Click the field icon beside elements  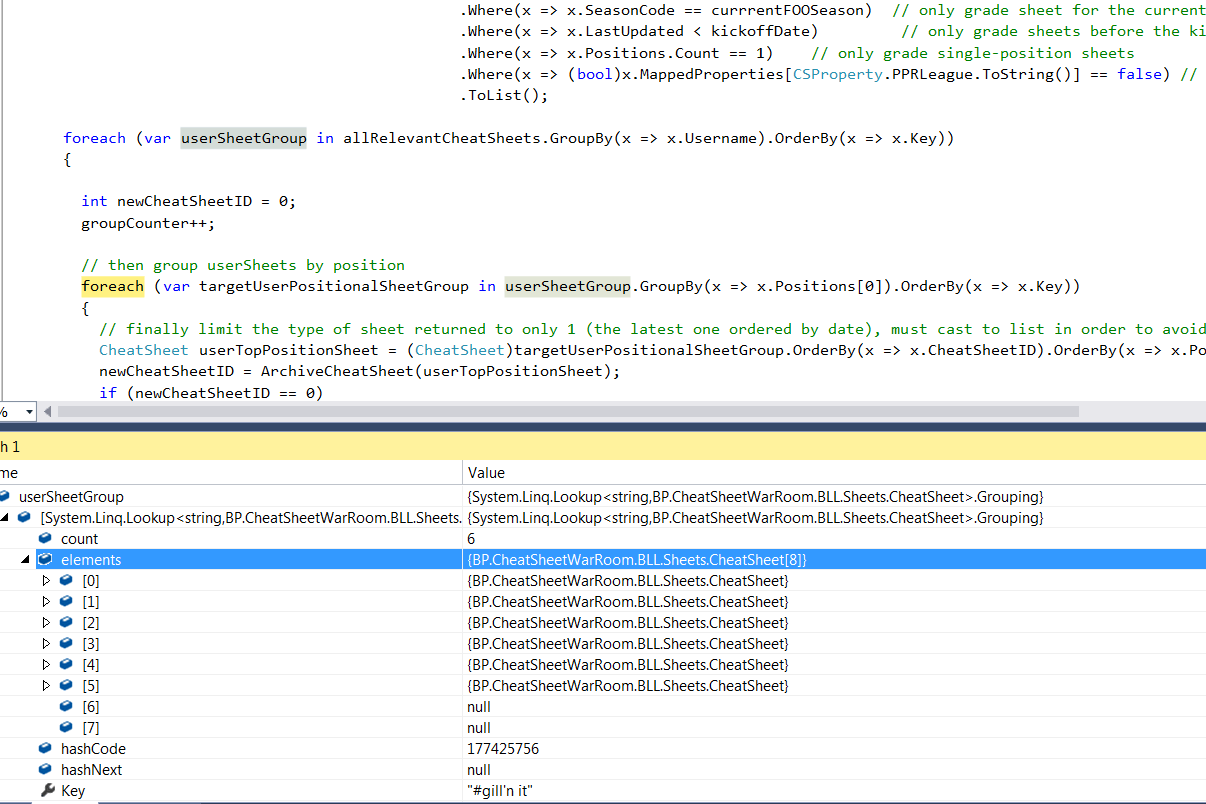point(46,560)
